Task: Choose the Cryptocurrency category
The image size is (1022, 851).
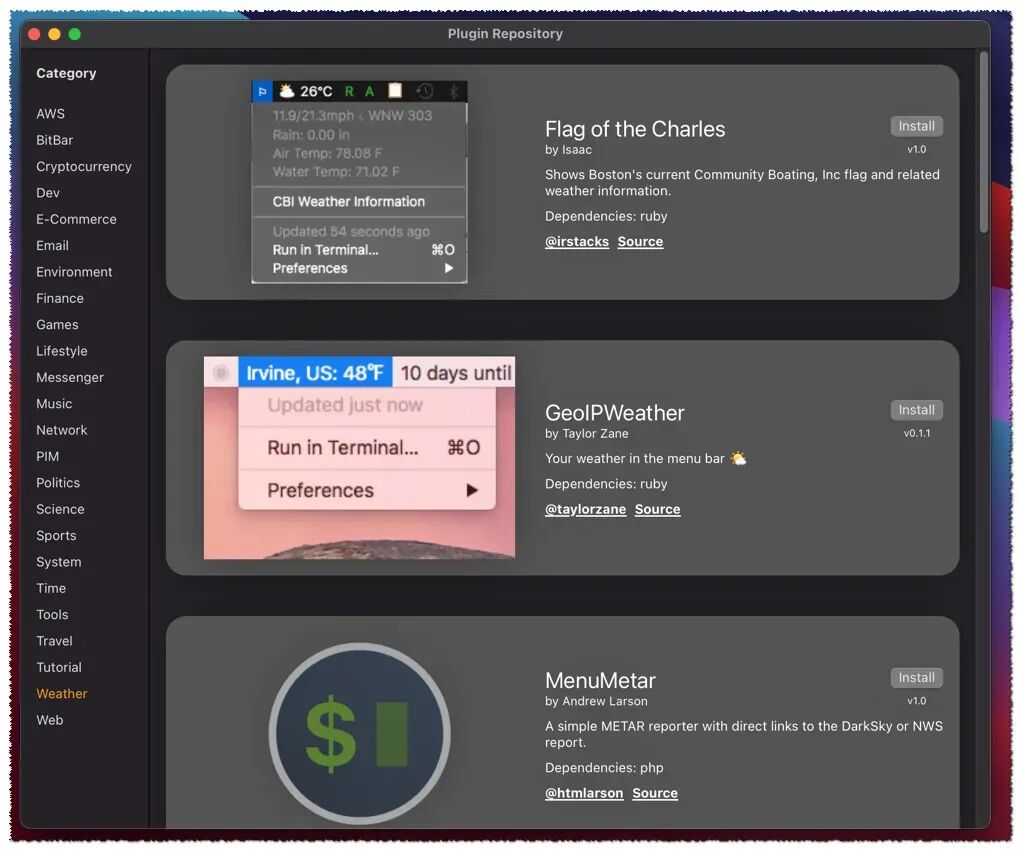Action: [x=83, y=166]
